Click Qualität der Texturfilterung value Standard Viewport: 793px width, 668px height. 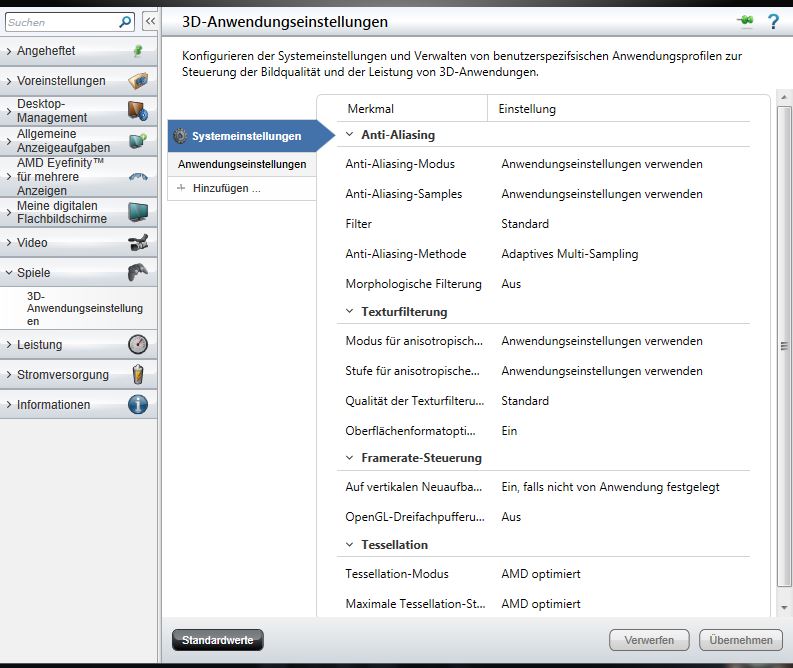click(525, 400)
